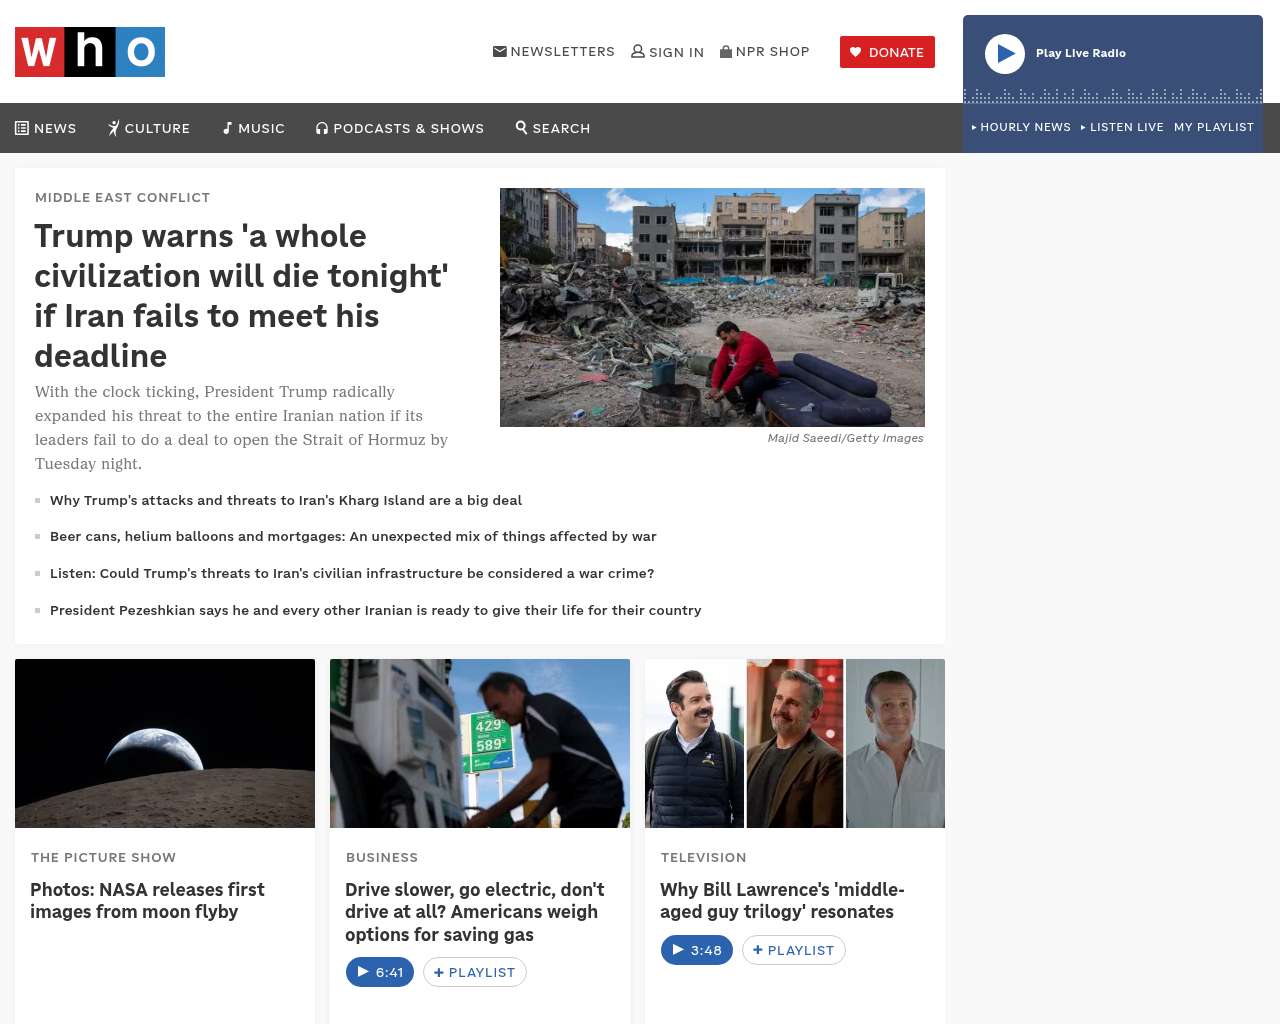Open Podcasts & Shows menu
1280x1024 pixels.
pyautogui.click(x=400, y=128)
